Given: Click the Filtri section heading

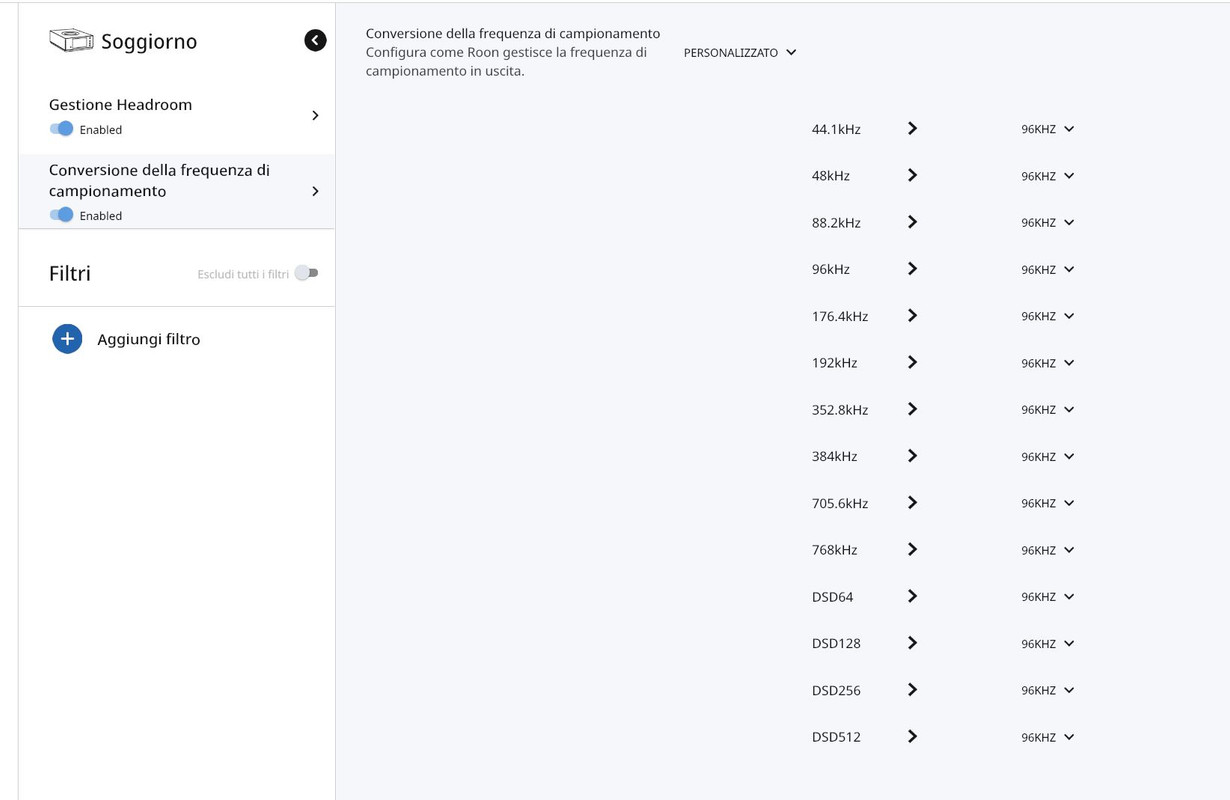Looking at the screenshot, I should pyautogui.click(x=70, y=273).
